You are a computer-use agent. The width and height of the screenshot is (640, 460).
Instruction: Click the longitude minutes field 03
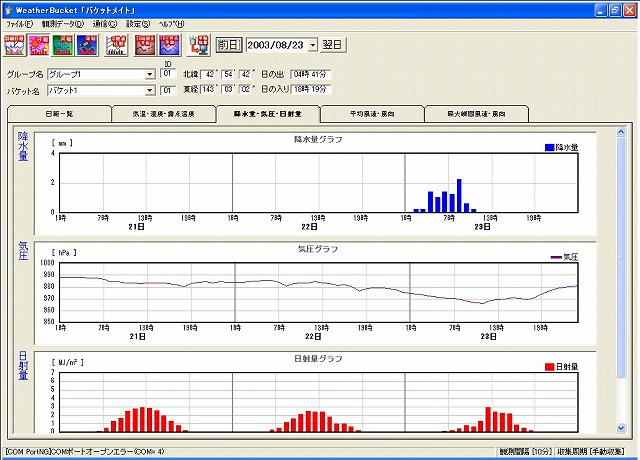[228, 89]
